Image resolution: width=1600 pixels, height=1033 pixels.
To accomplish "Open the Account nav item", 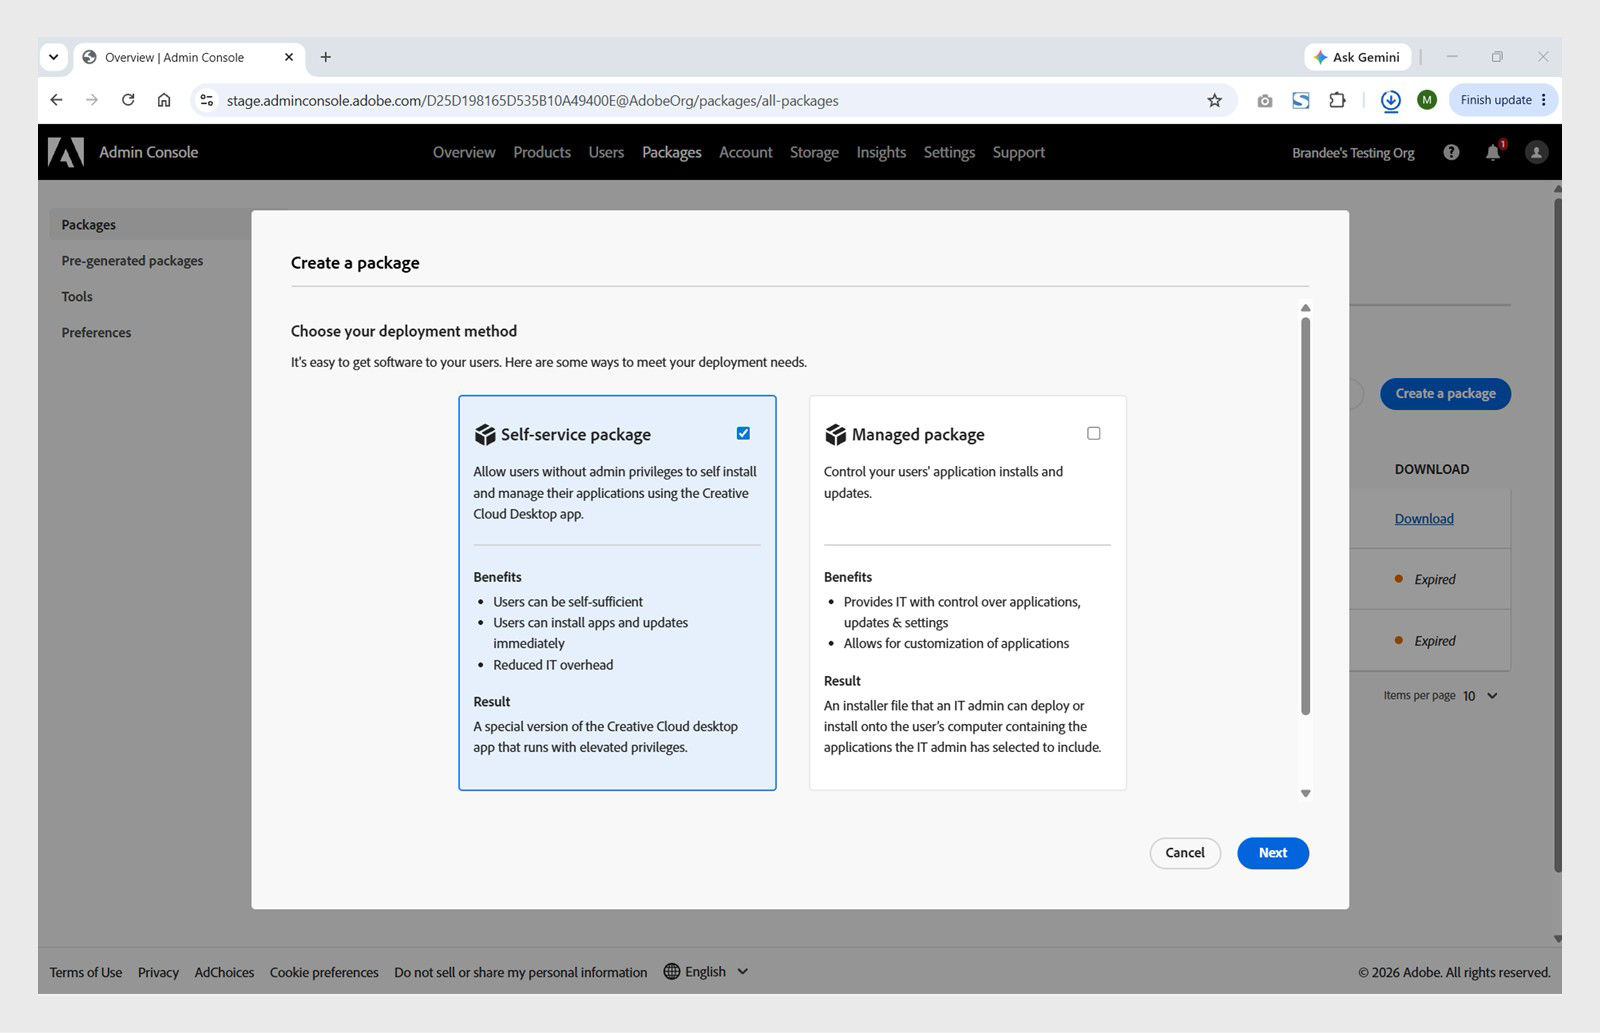I will [x=746, y=152].
